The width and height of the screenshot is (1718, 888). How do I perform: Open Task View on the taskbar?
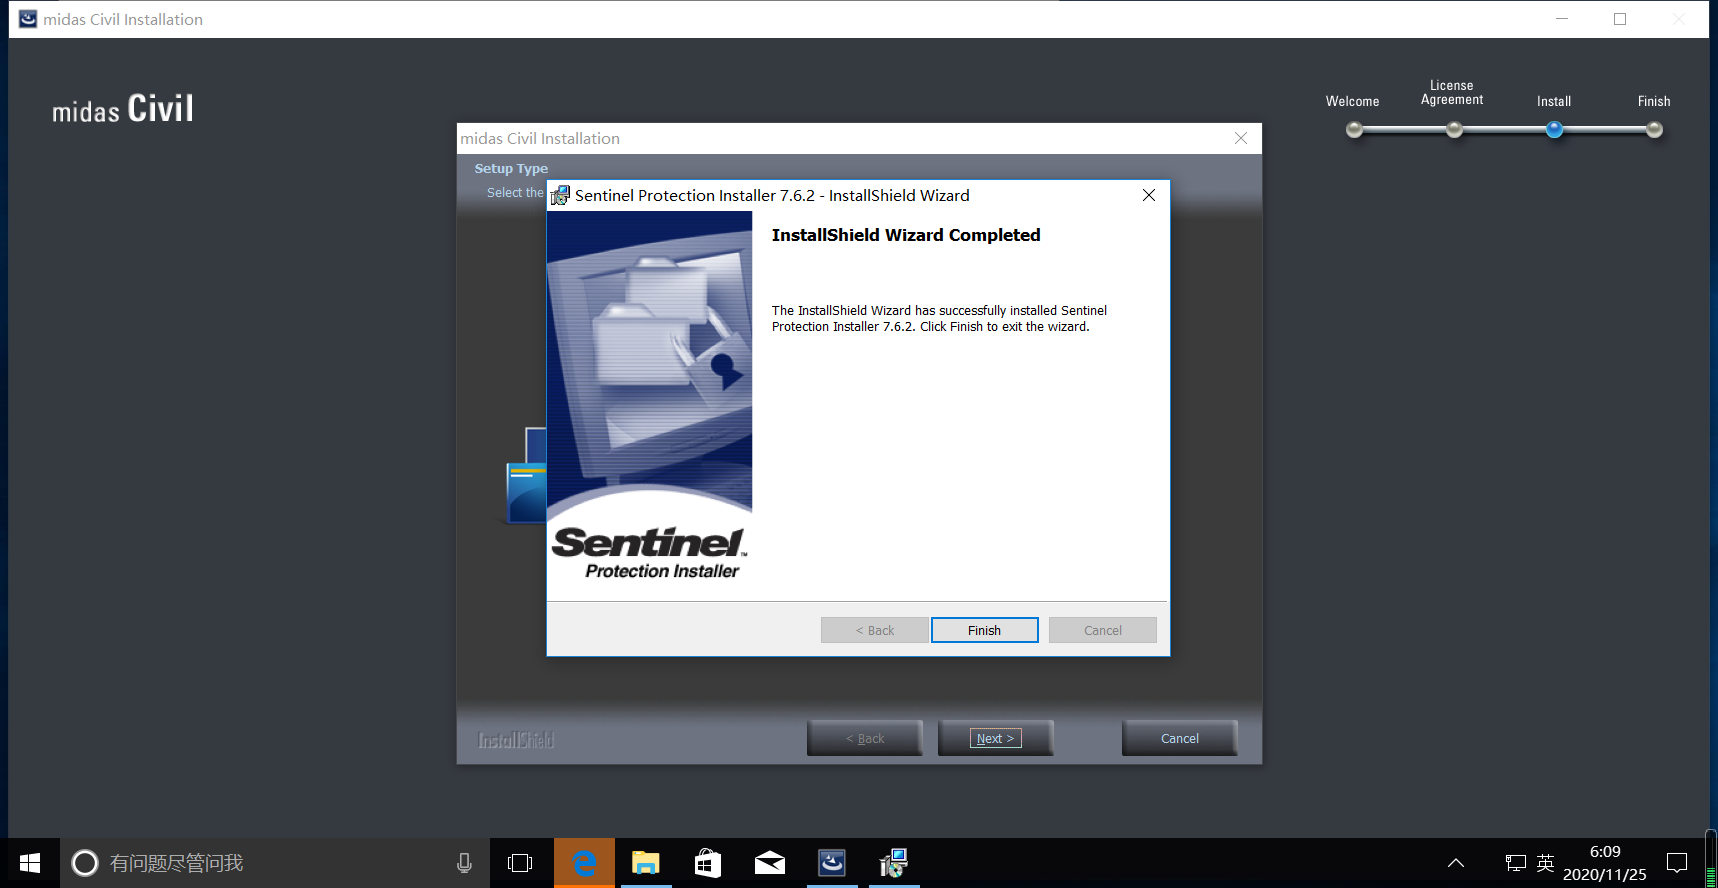[x=520, y=863]
